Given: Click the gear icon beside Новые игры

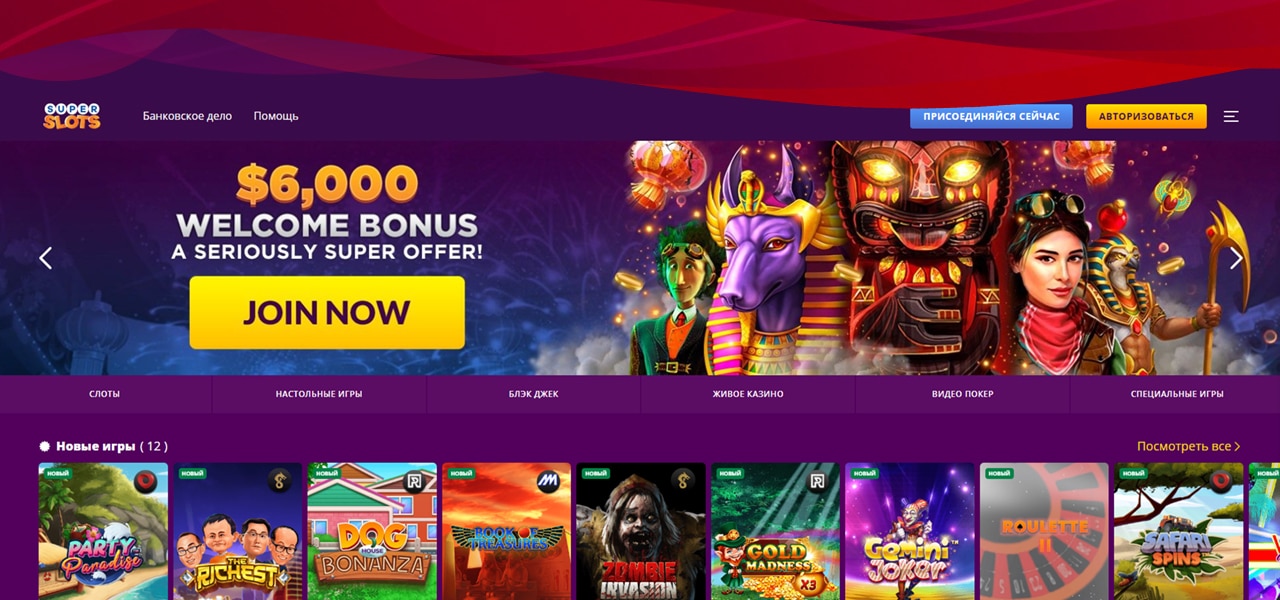Looking at the screenshot, I should coord(44,446).
